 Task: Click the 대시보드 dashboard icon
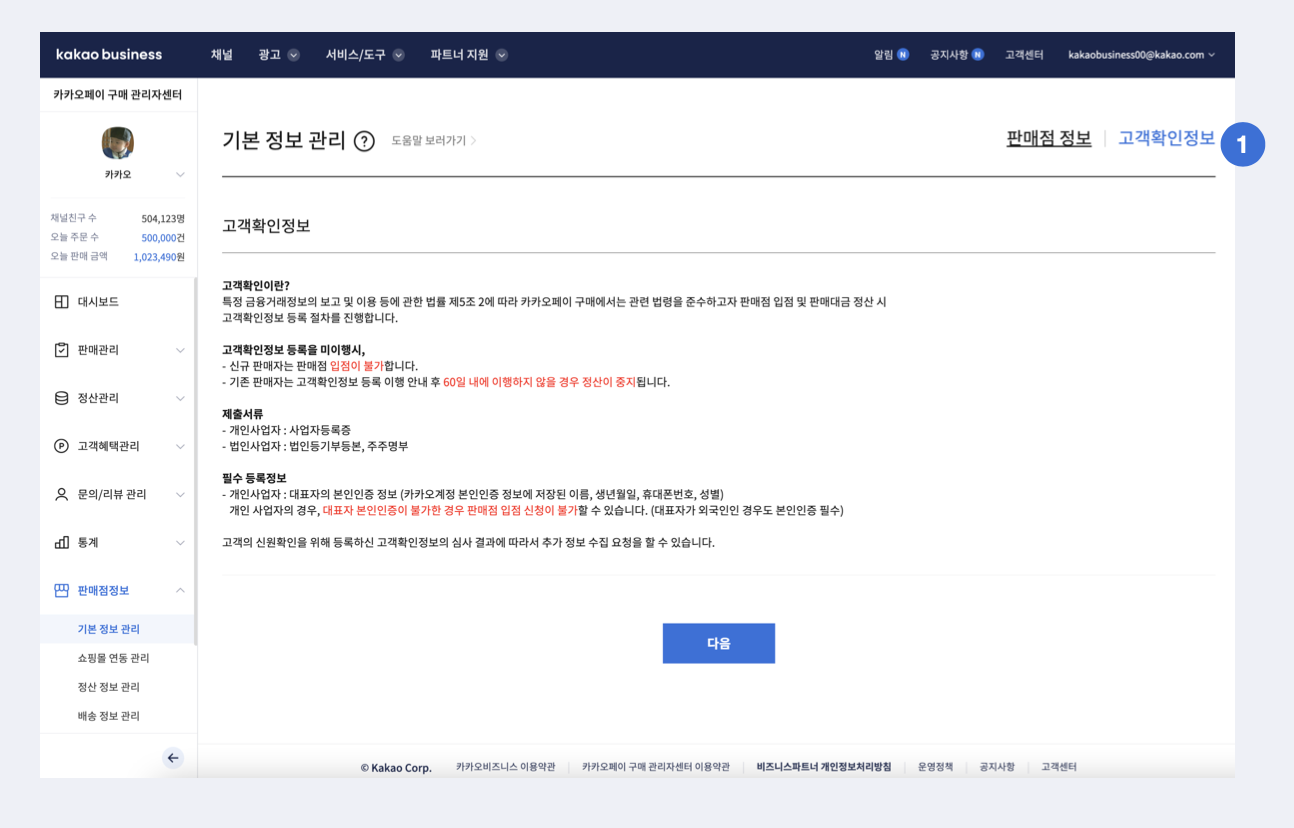[61, 301]
